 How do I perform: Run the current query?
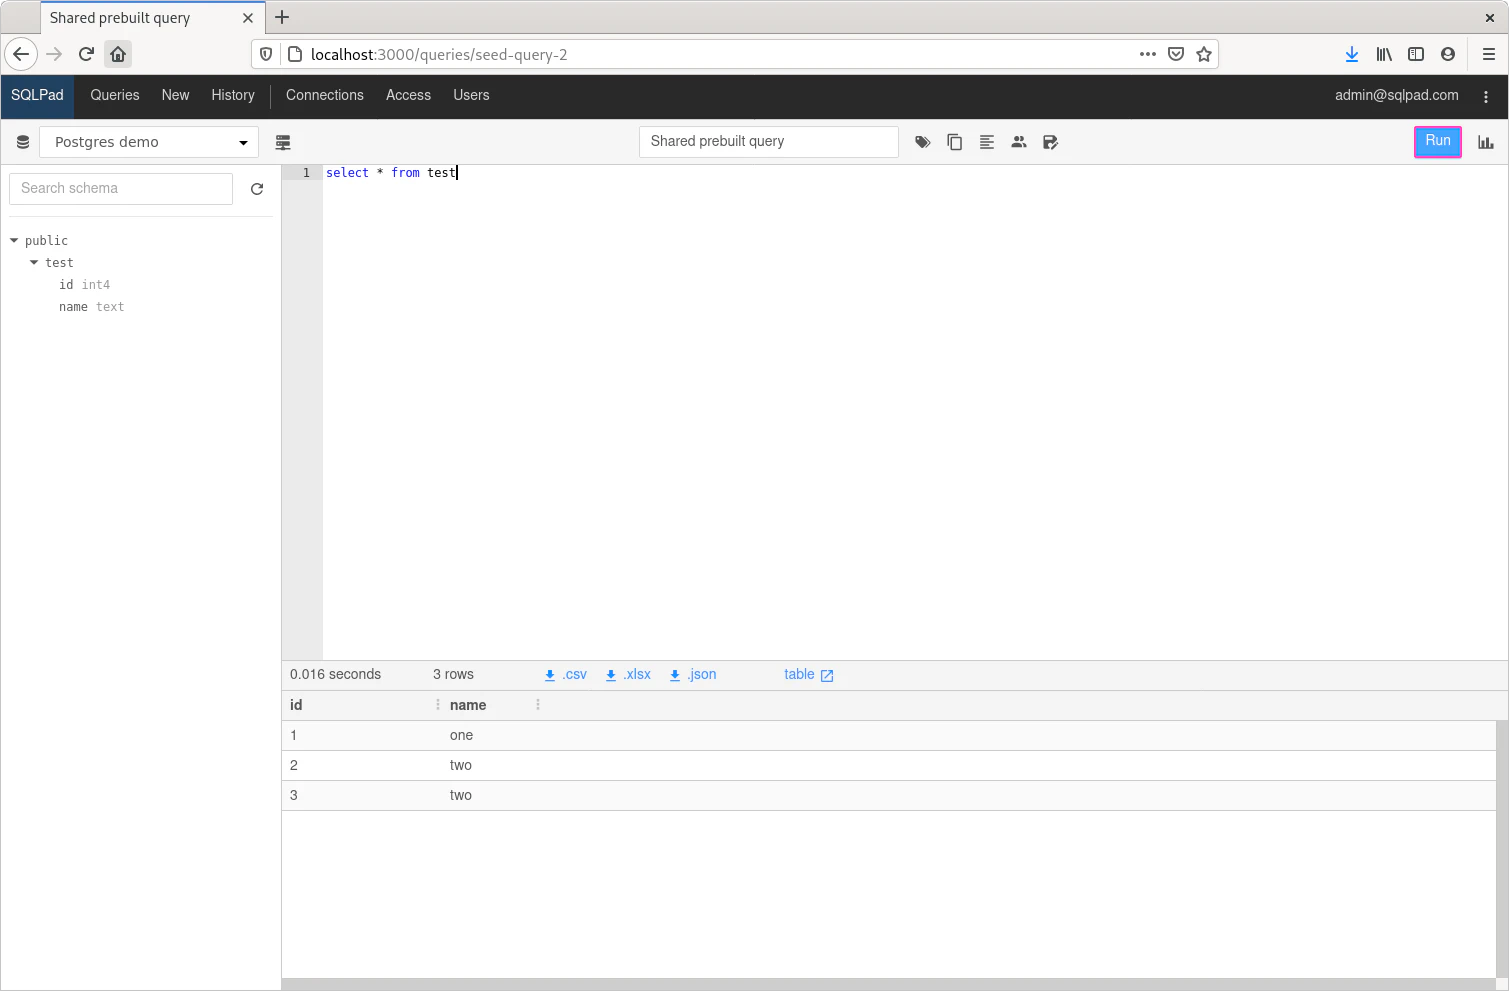(1437, 141)
